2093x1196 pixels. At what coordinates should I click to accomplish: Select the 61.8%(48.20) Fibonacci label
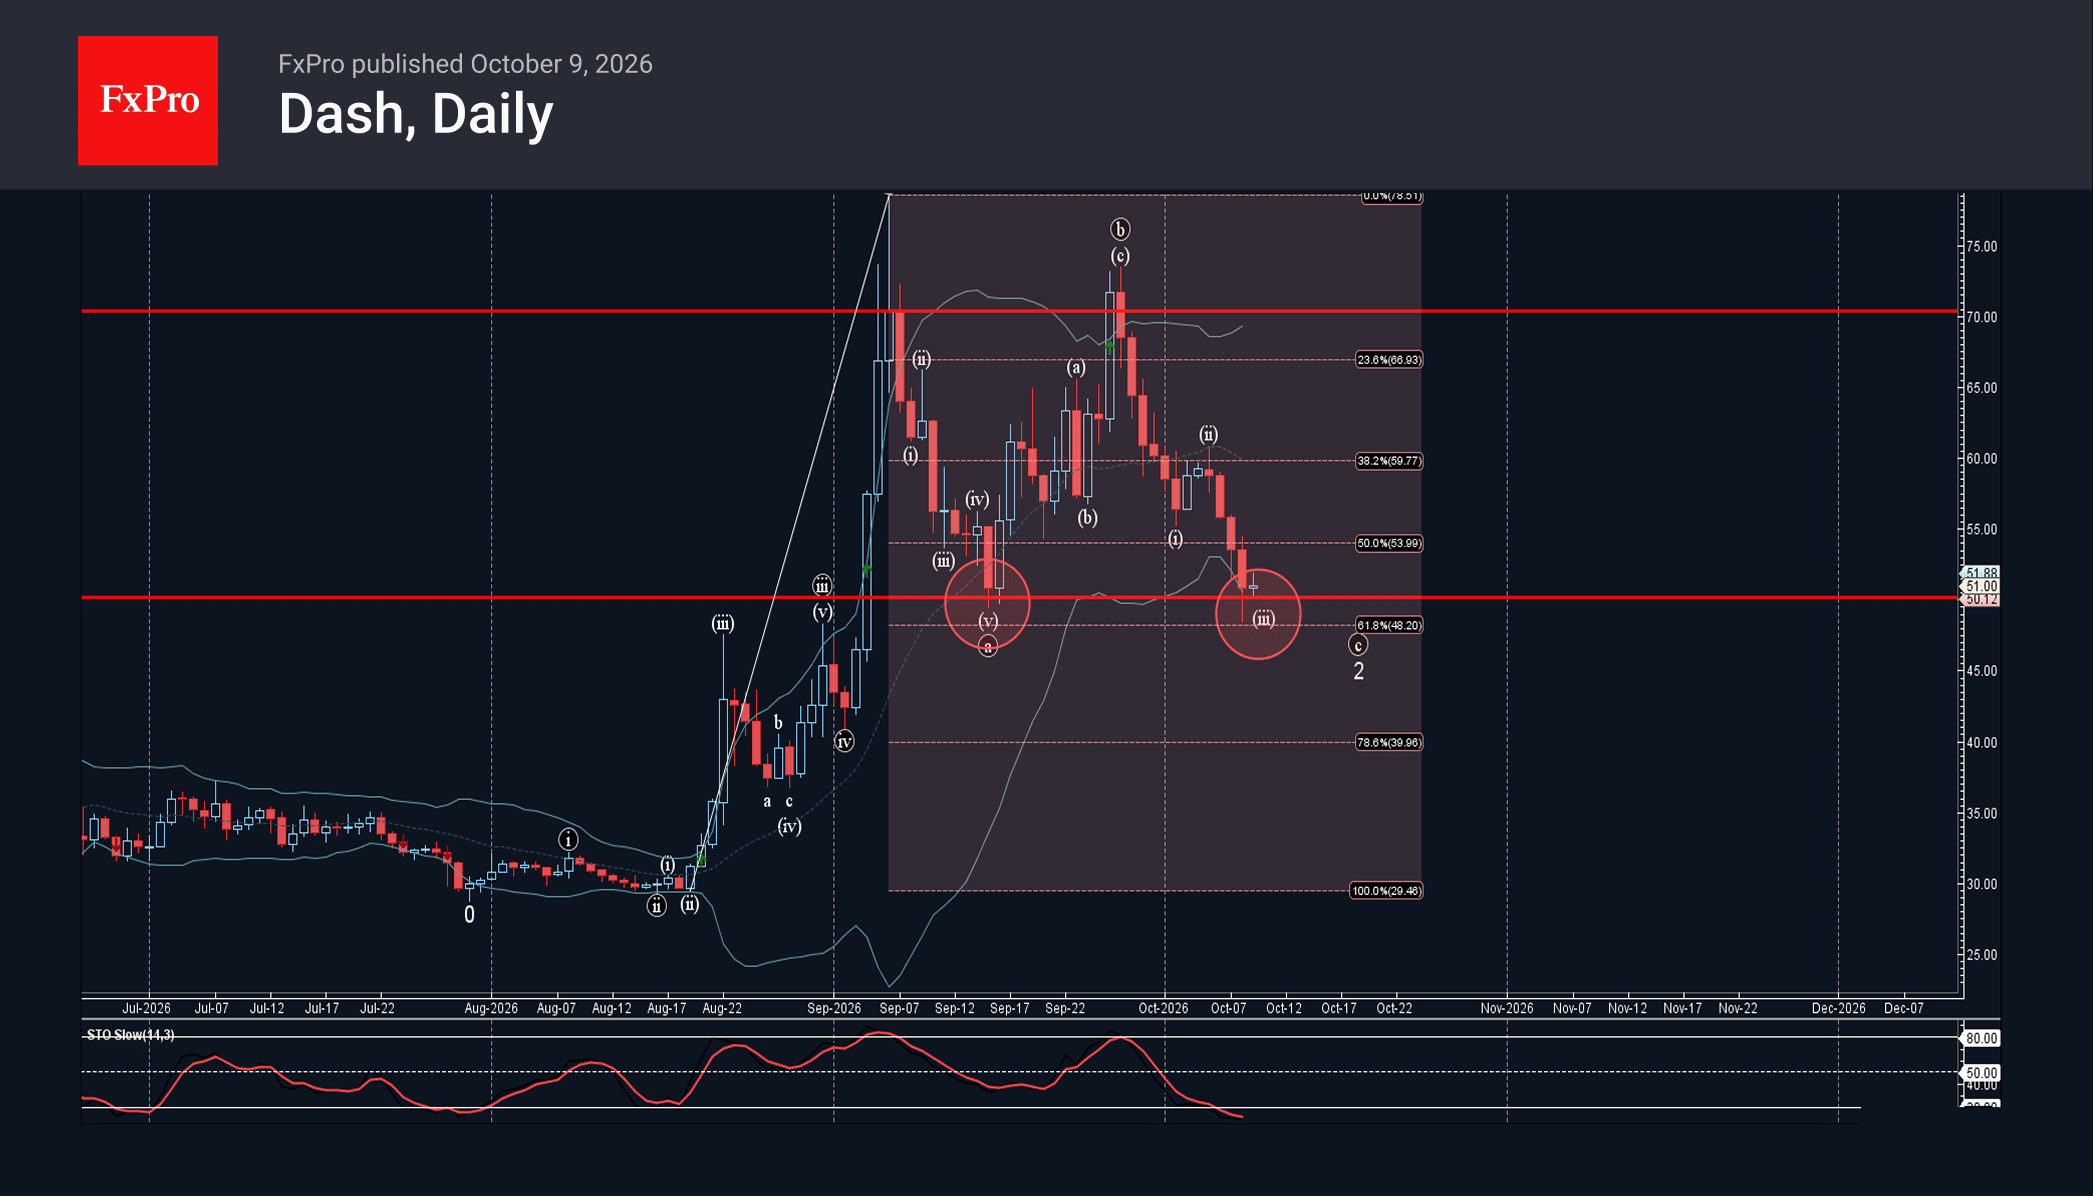tap(1388, 626)
